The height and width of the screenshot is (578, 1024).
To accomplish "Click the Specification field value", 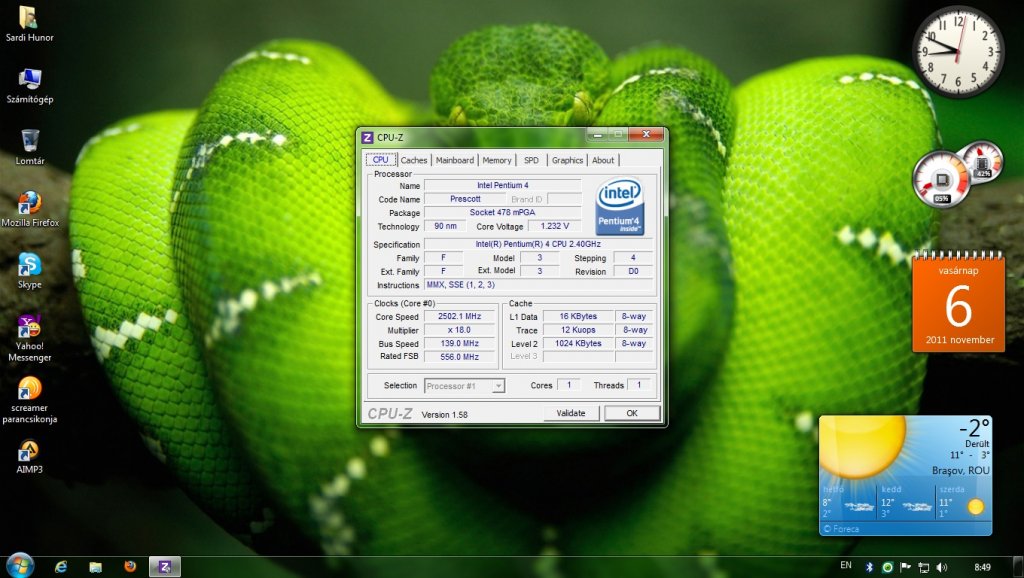I will 538,244.
